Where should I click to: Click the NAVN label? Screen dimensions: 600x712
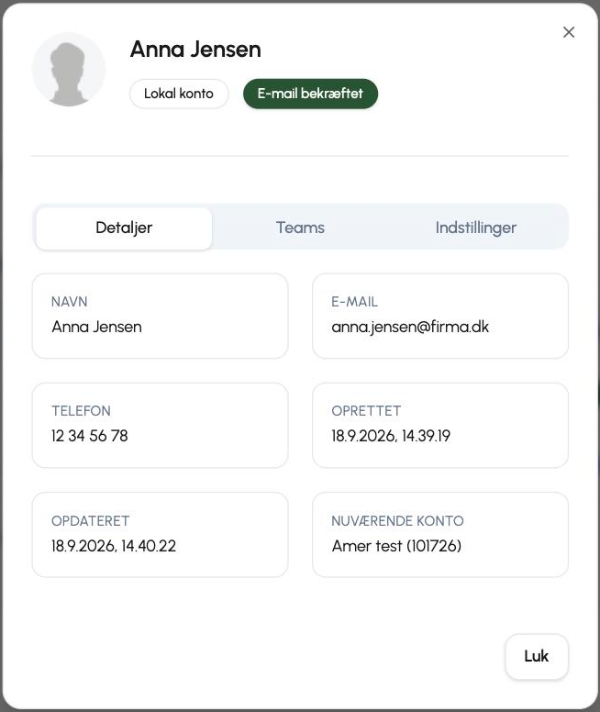tap(69, 302)
